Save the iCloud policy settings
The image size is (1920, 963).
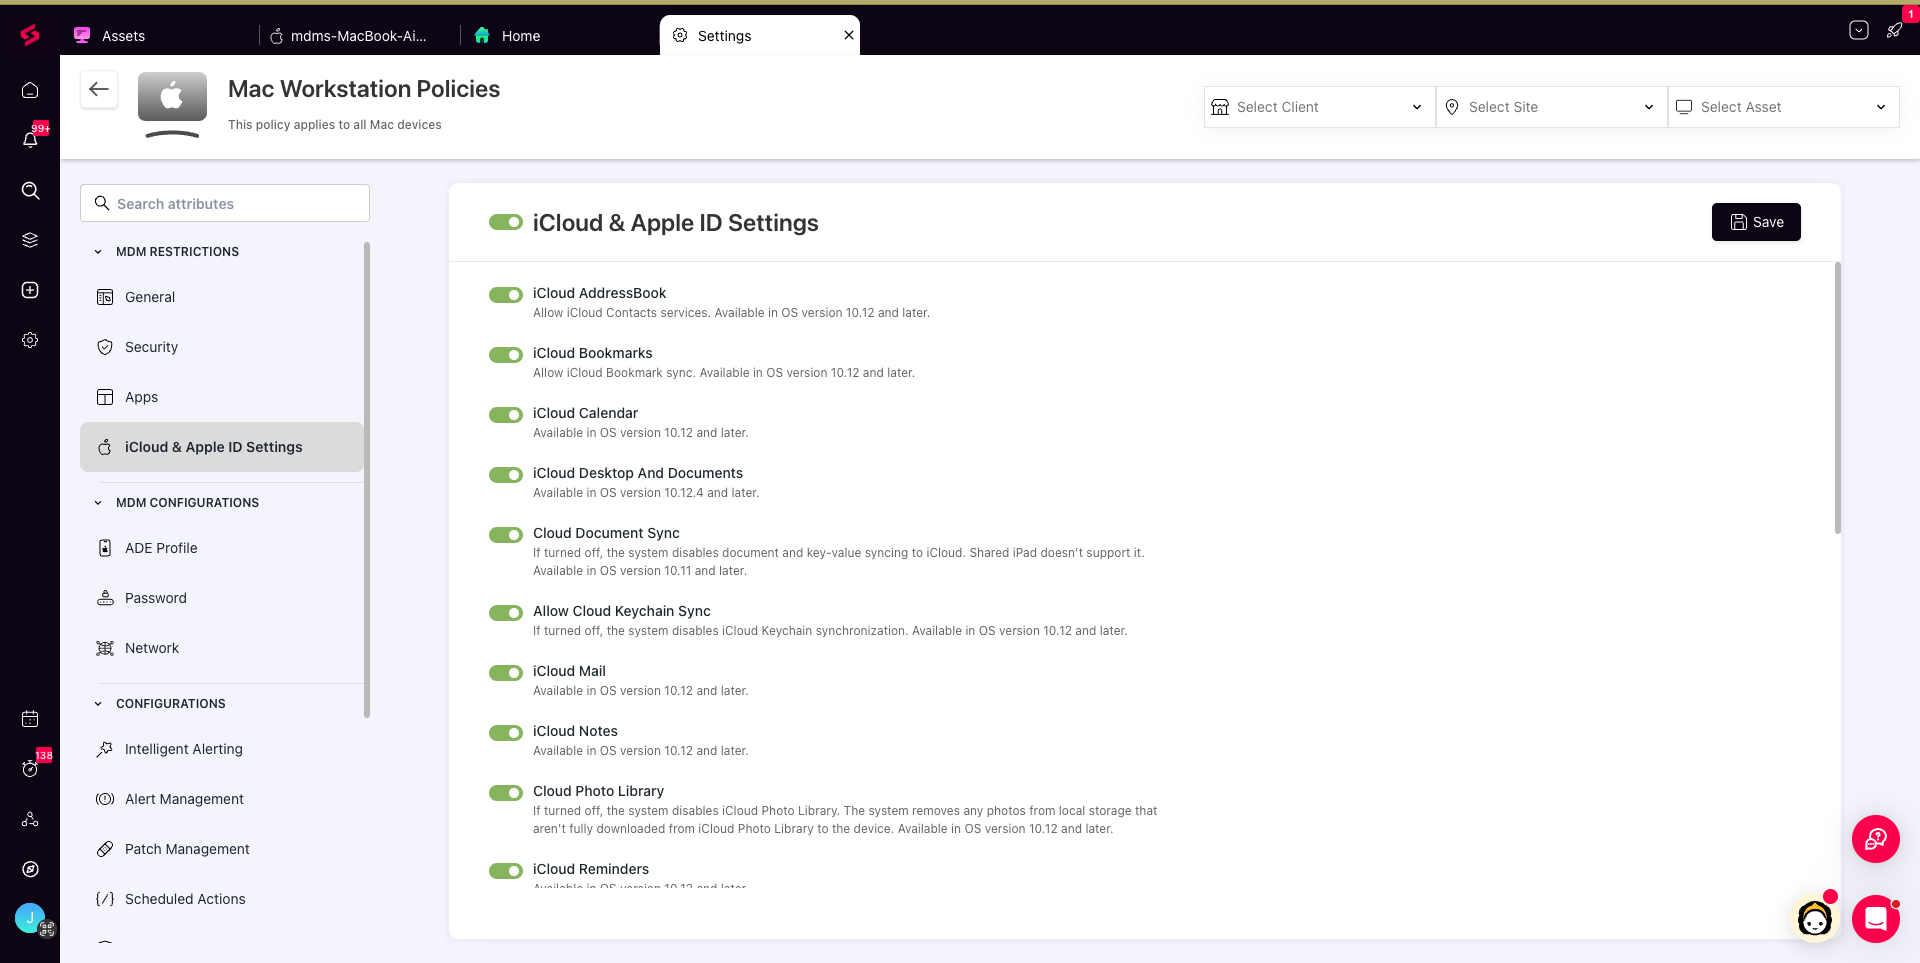[x=1756, y=222]
